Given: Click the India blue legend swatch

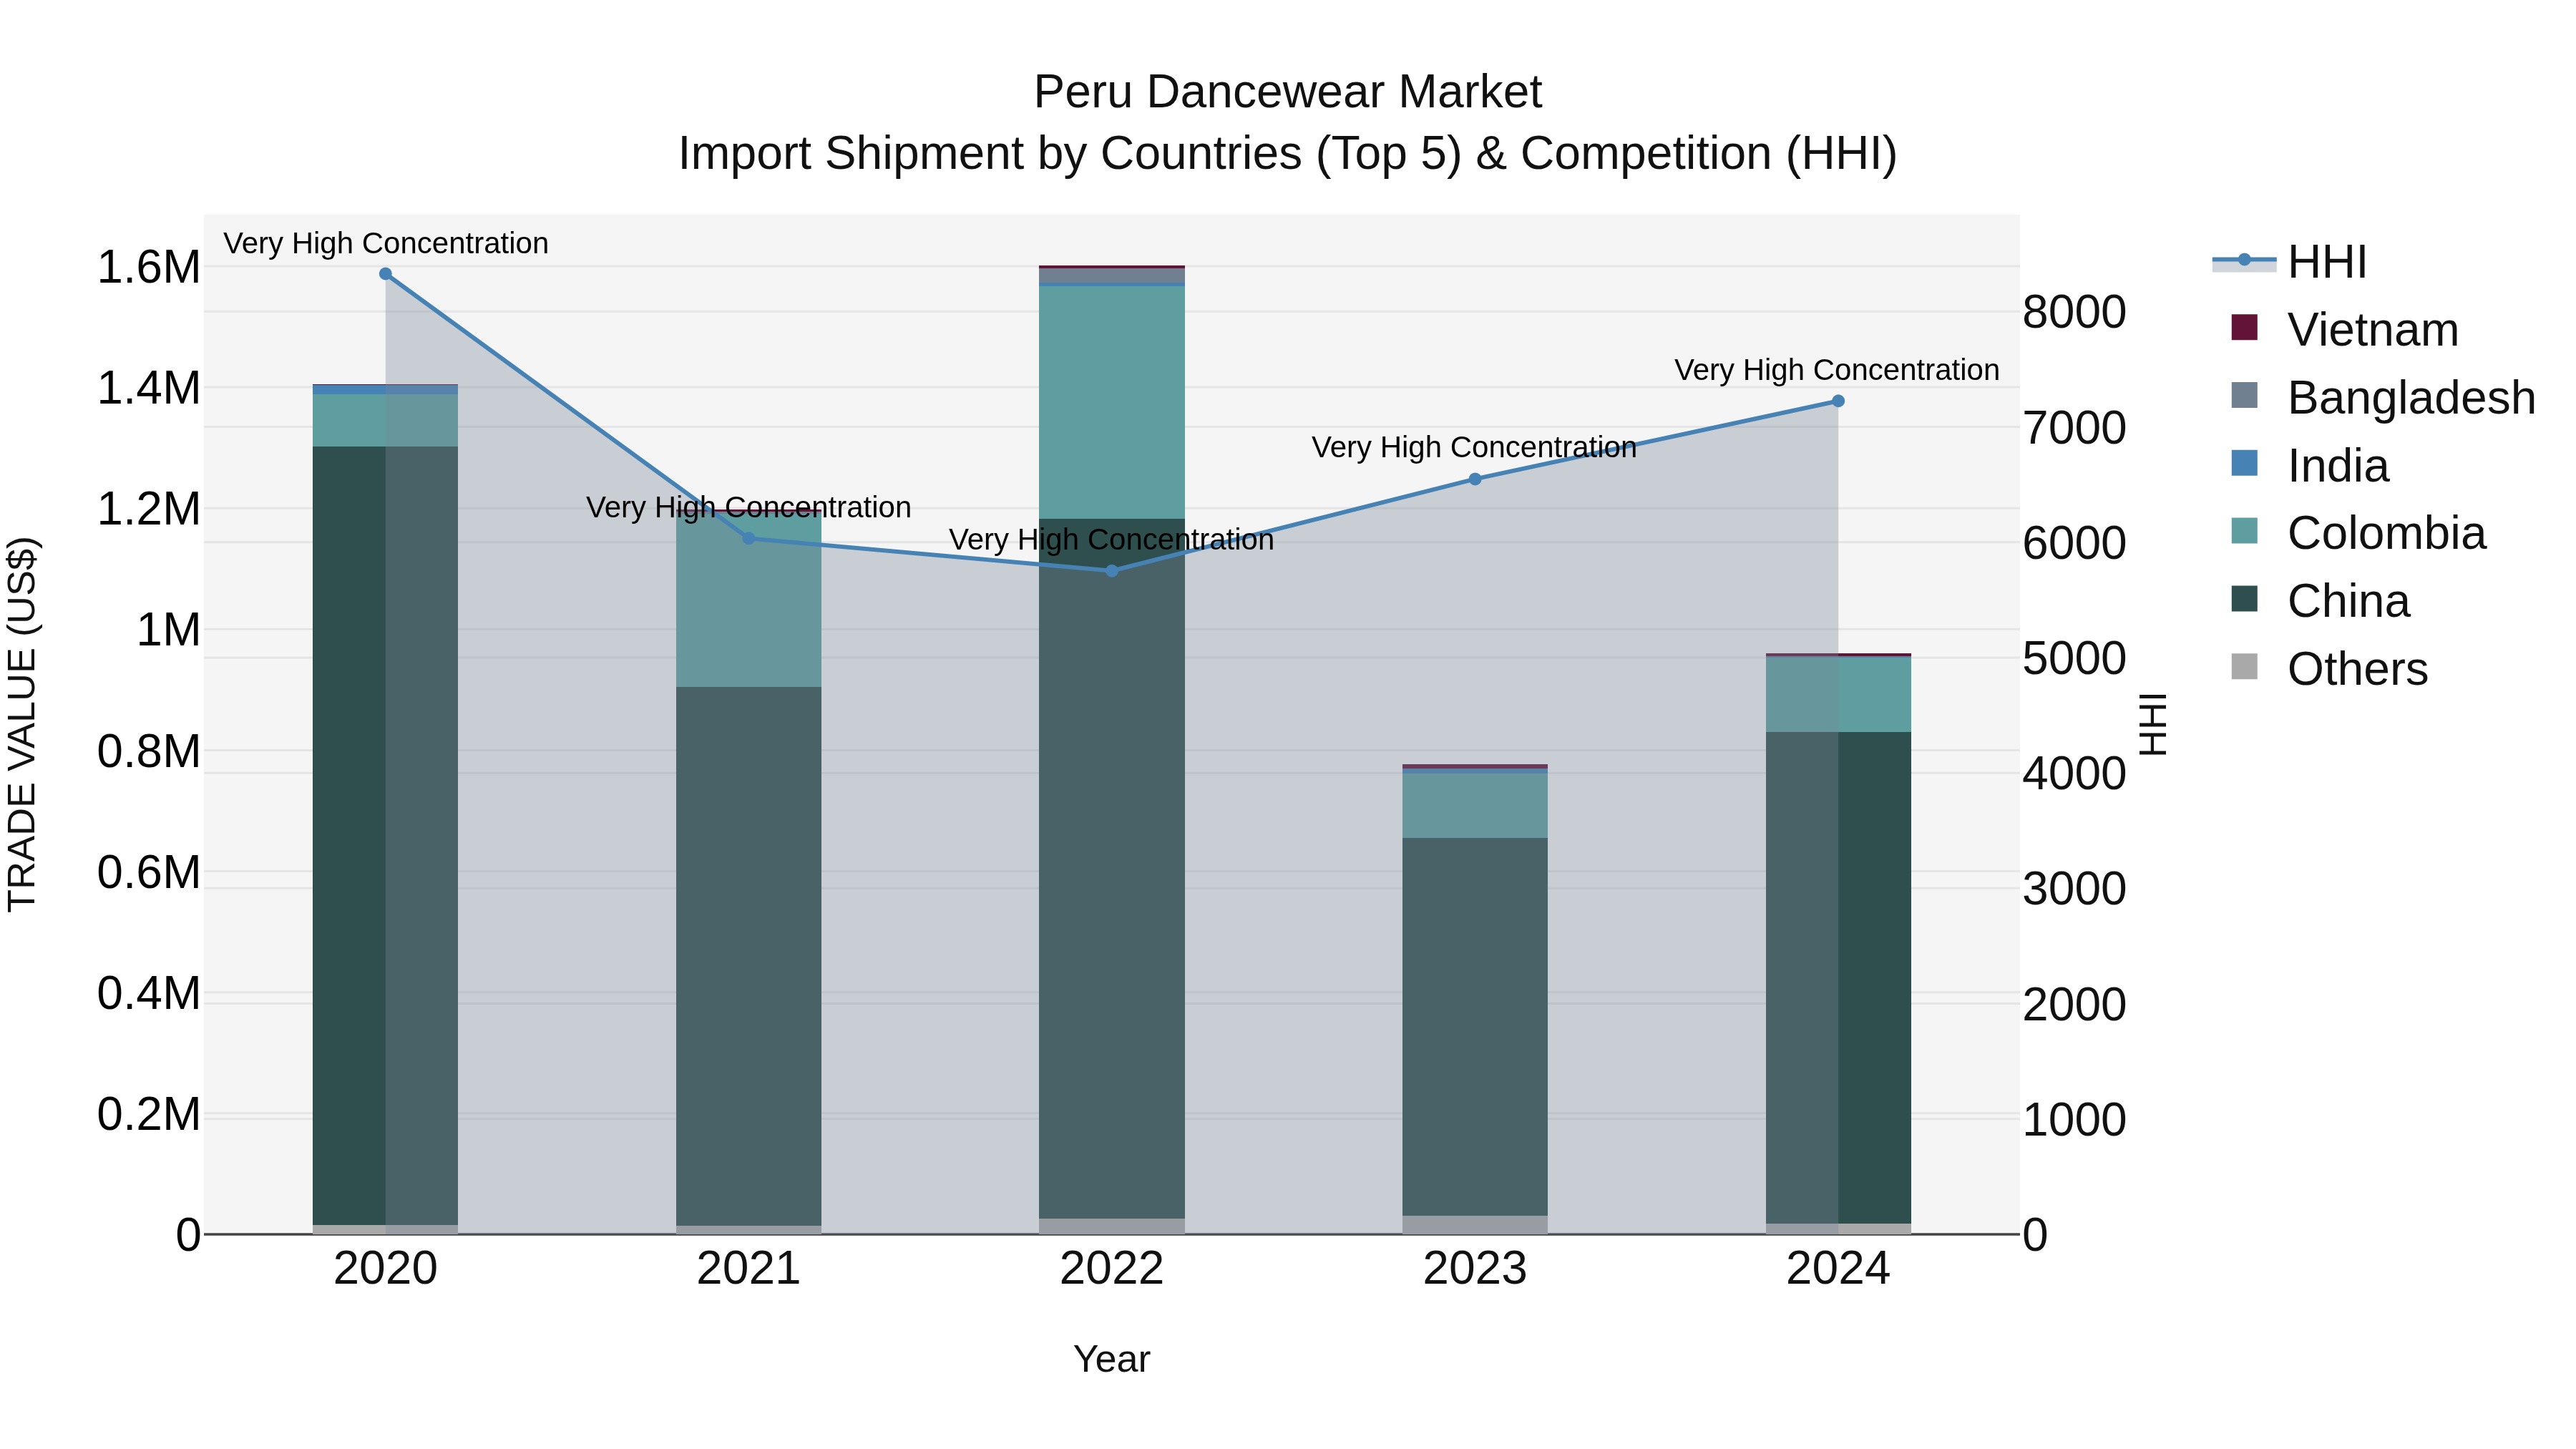Looking at the screenshot, I should point(2245,463).
